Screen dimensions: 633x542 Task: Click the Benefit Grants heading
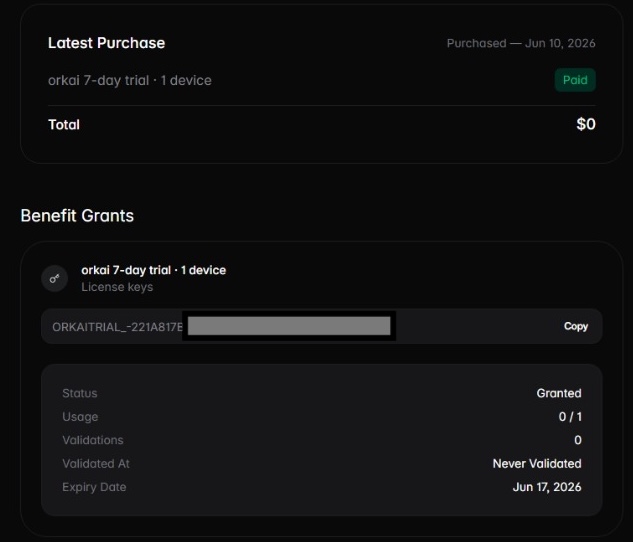77,216
